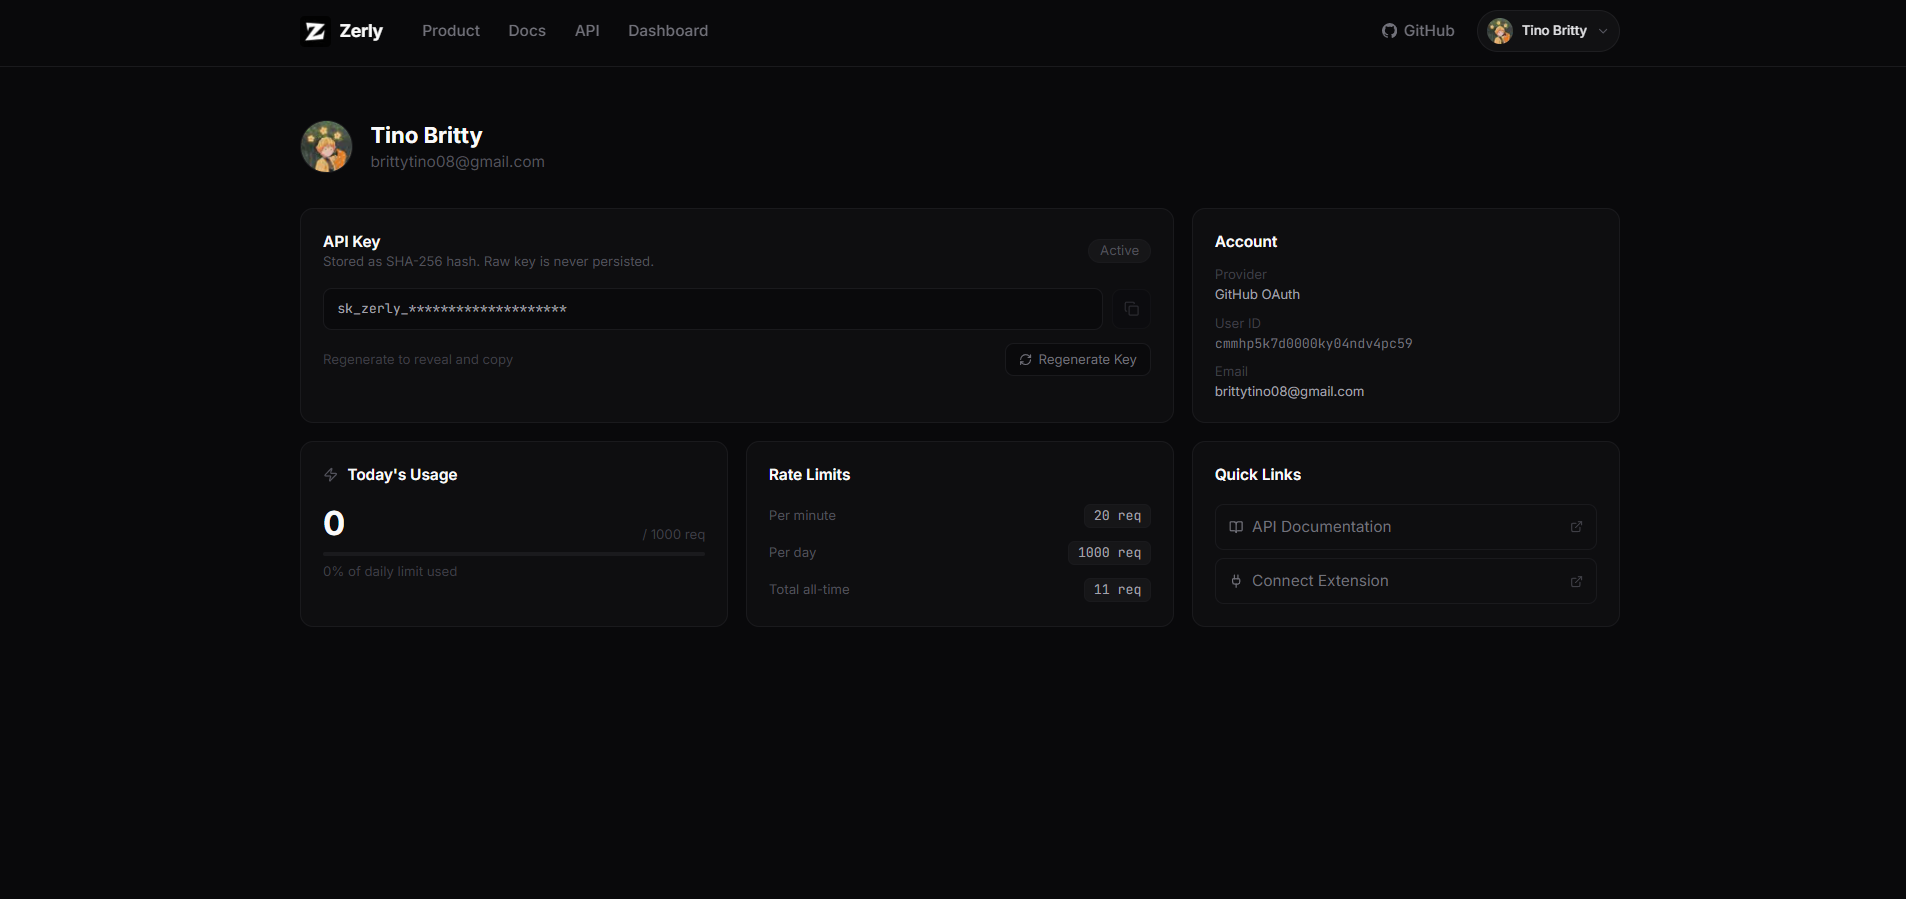The height and width of the screenshot is (899, 1906).
Task: Open the API Documentation quick link
Action: tap(1405, 527)
